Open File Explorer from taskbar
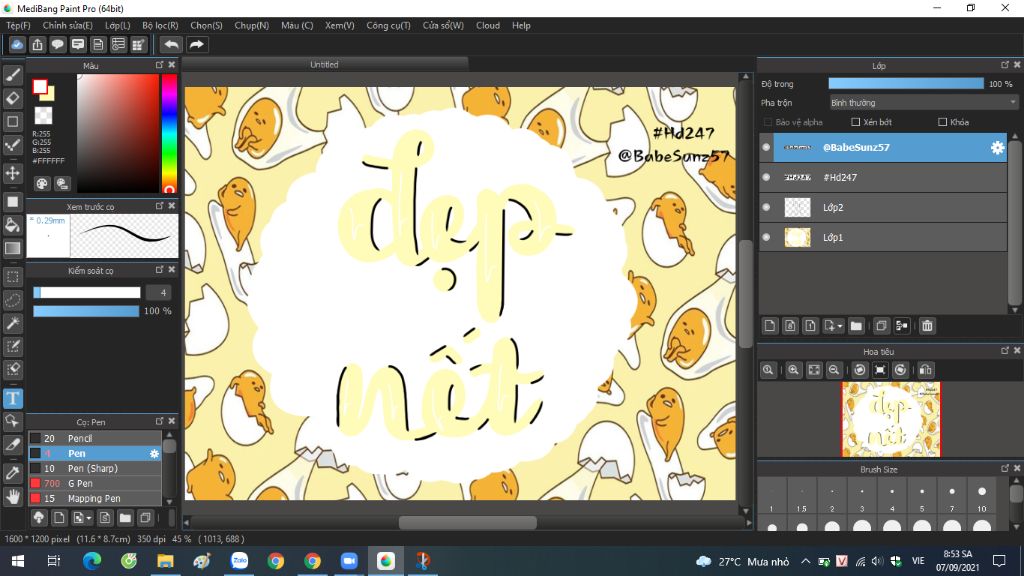The height and width of the screenshot is (576, 1024). coord(165,561)
